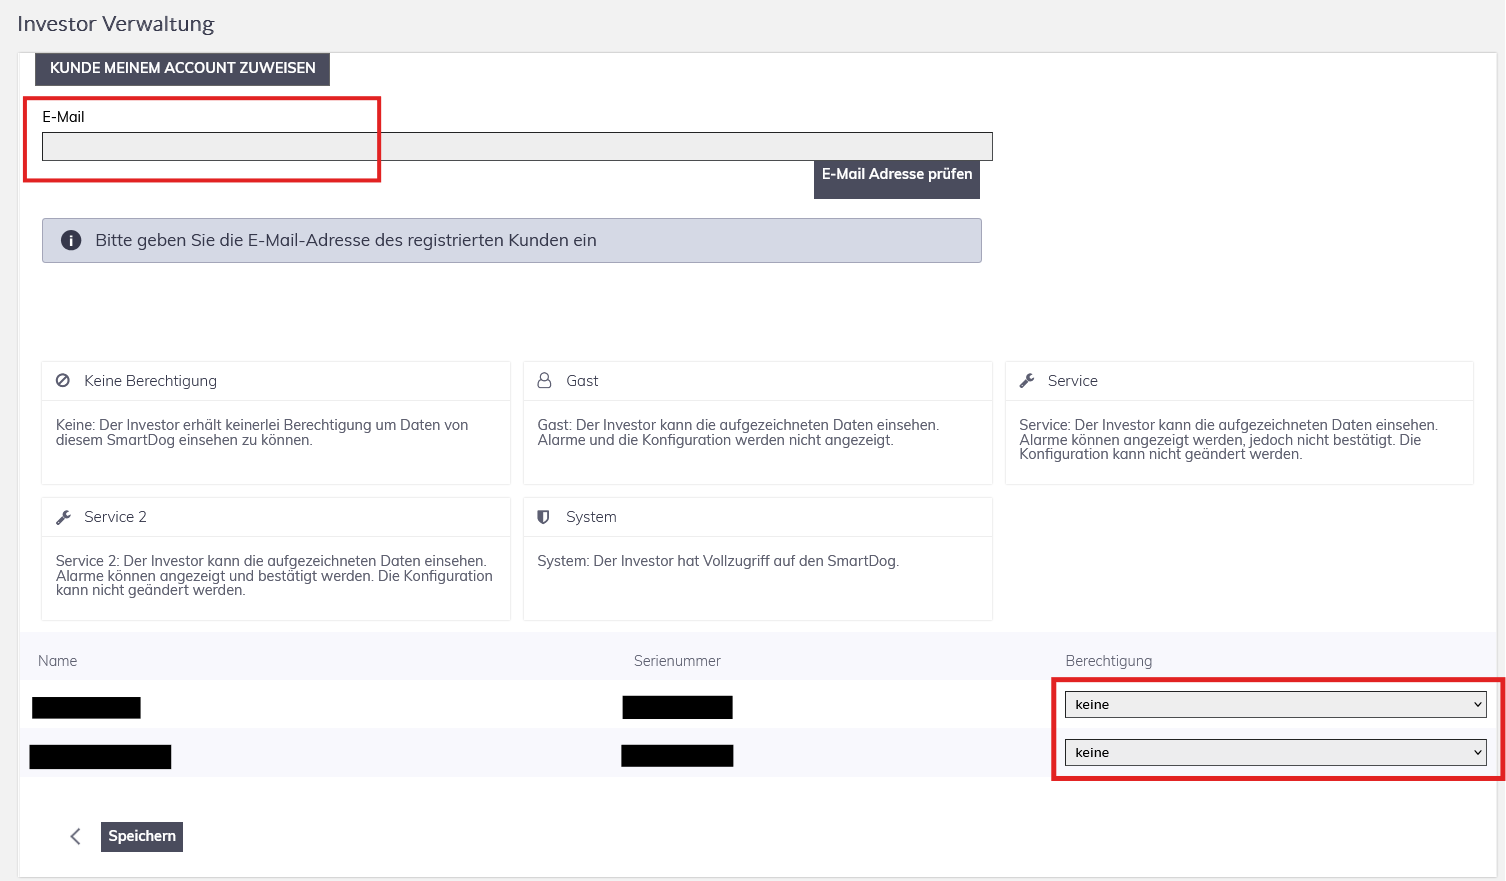Select the Gast permission card description
The image size is (1506, 881).
coord(737,432)
